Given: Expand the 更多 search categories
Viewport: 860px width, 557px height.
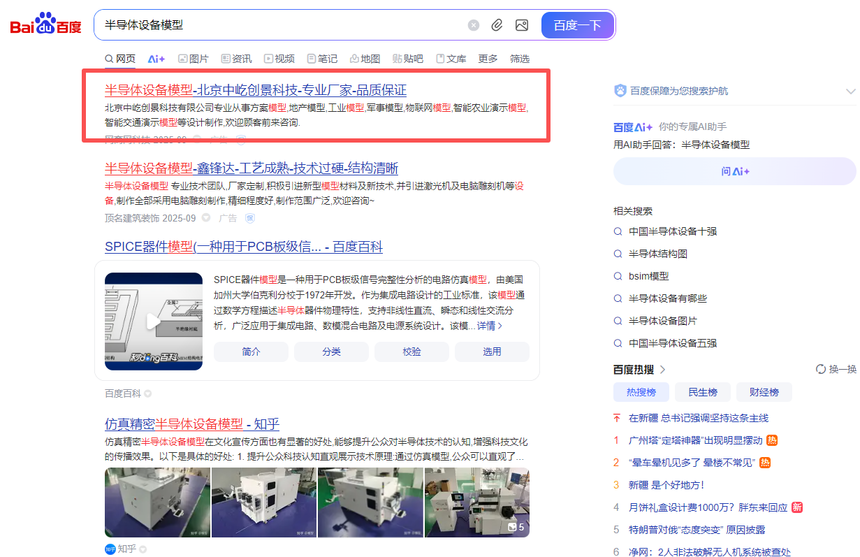Looking at the screenshot, I should [487, 59].
